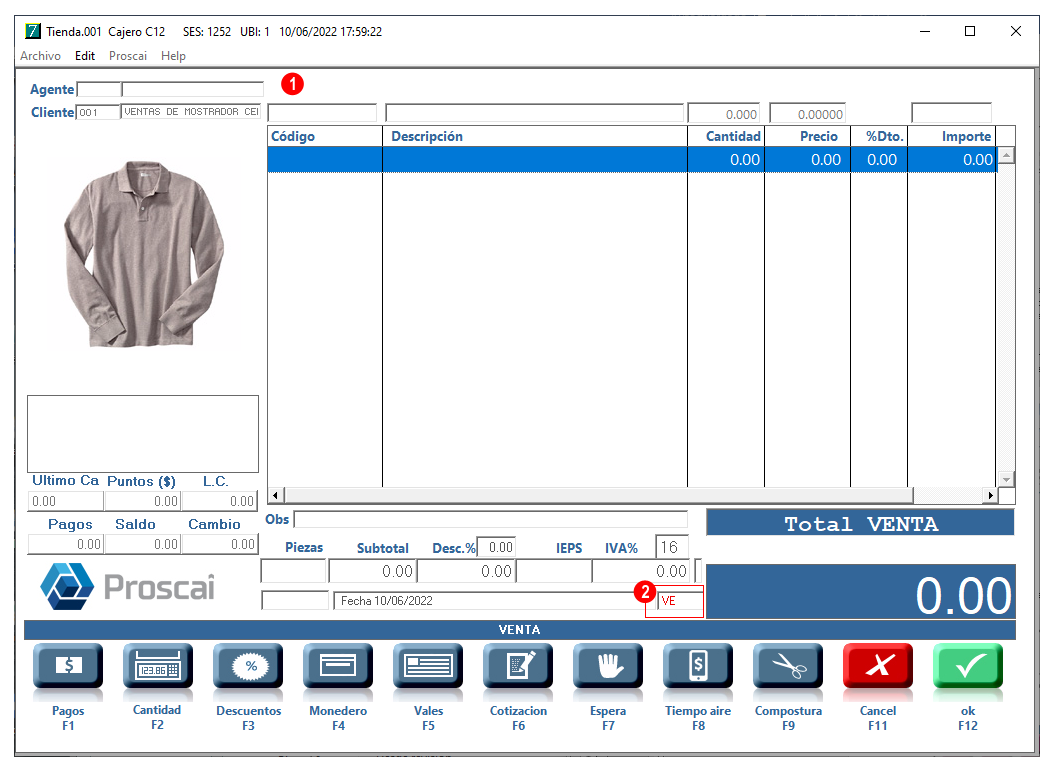Click the IVA amount field showing 0.00
1050x770 pixels.
click(x=641, y=571)
